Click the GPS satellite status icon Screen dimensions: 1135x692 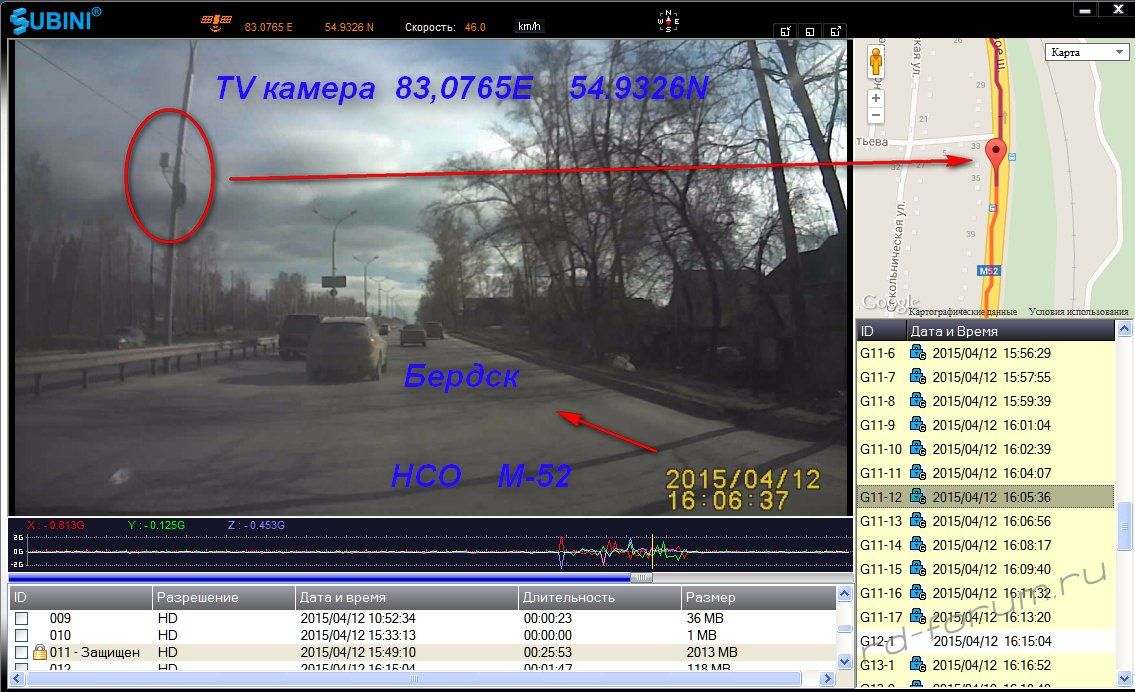click(x=213, y=21)
